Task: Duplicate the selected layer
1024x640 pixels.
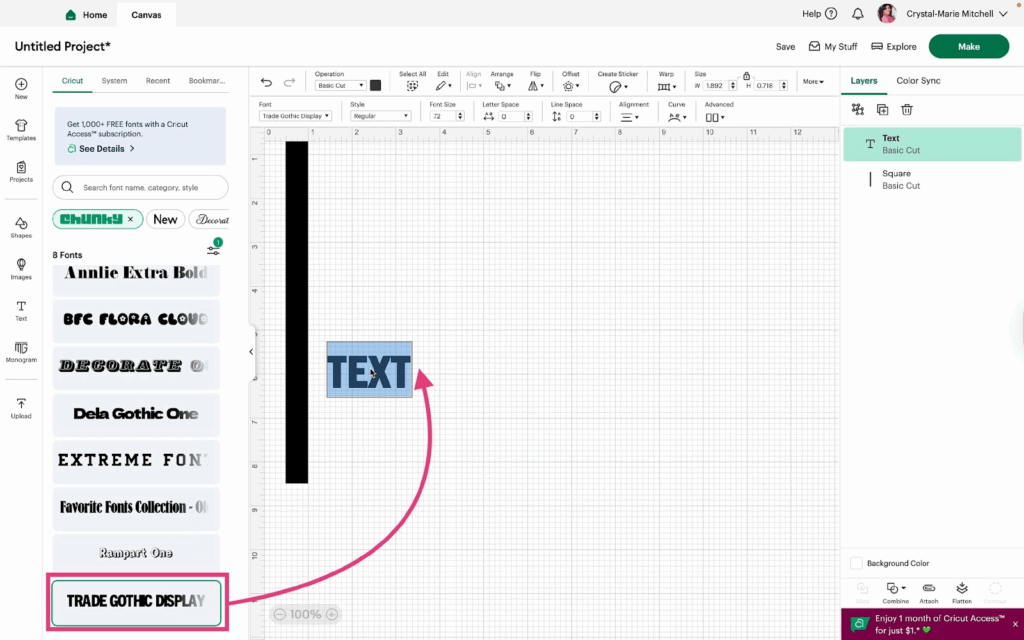Action: pyautogui.click(x=882, y=110)
